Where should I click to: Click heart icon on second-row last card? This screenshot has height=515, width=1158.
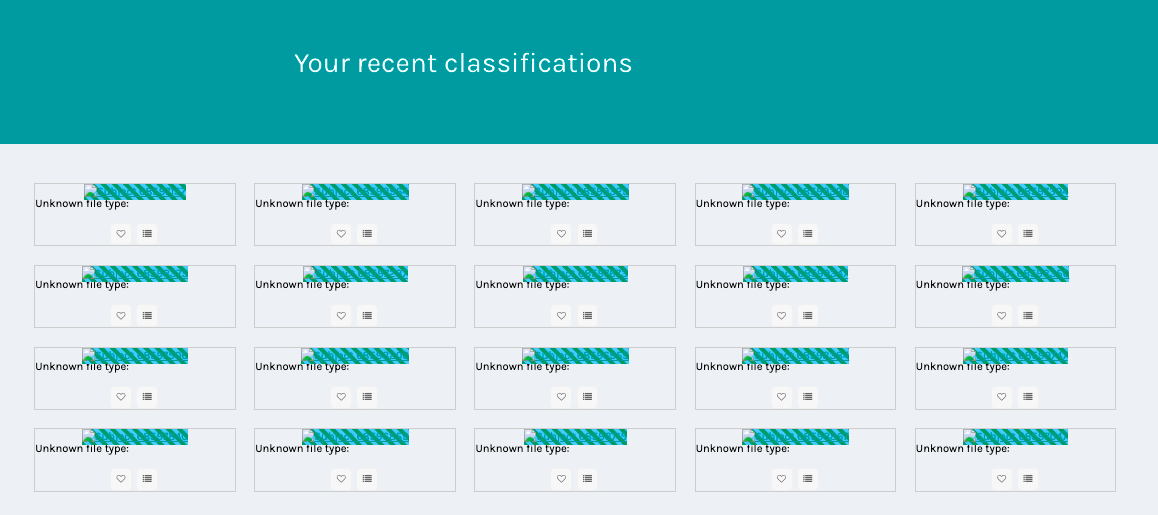tap(1001, 316)
